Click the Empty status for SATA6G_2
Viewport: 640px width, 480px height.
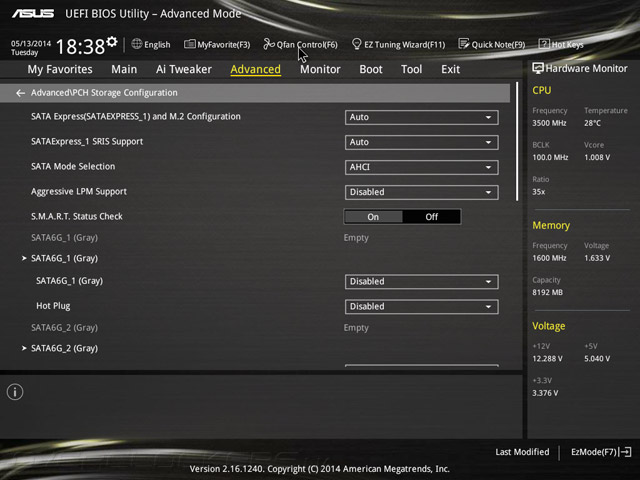(x=356, y=328)
